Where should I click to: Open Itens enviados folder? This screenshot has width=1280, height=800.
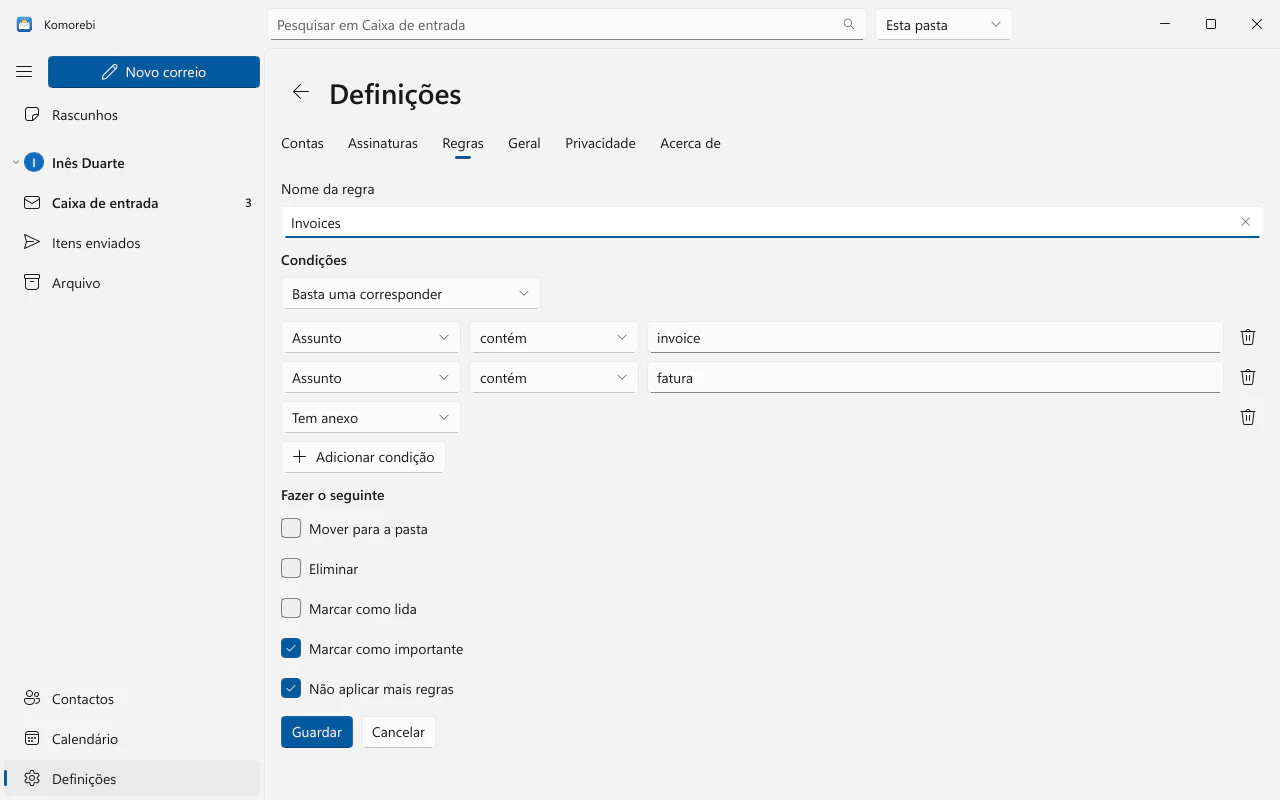tap(132, 243)
